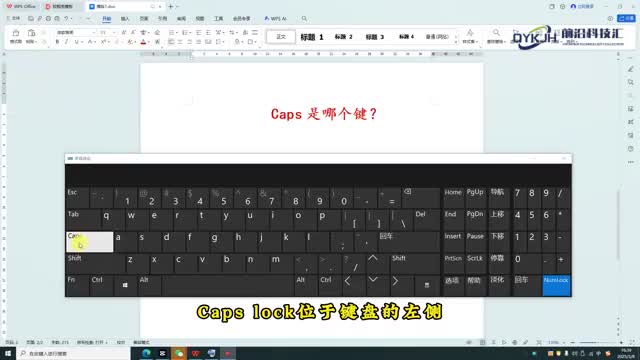This screenshot has width=640, height=360.
Task: Open the font size dropdown
Action: pos(114,32)
